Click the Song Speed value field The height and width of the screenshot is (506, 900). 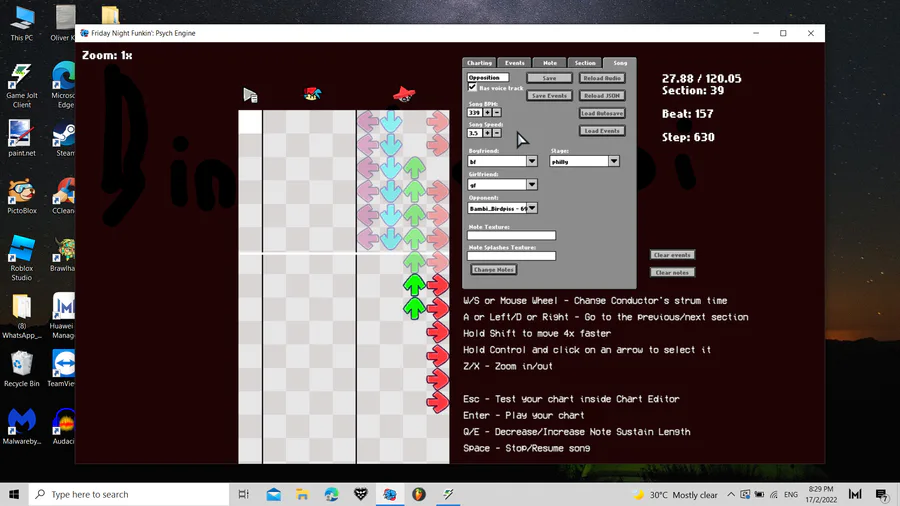475,133
